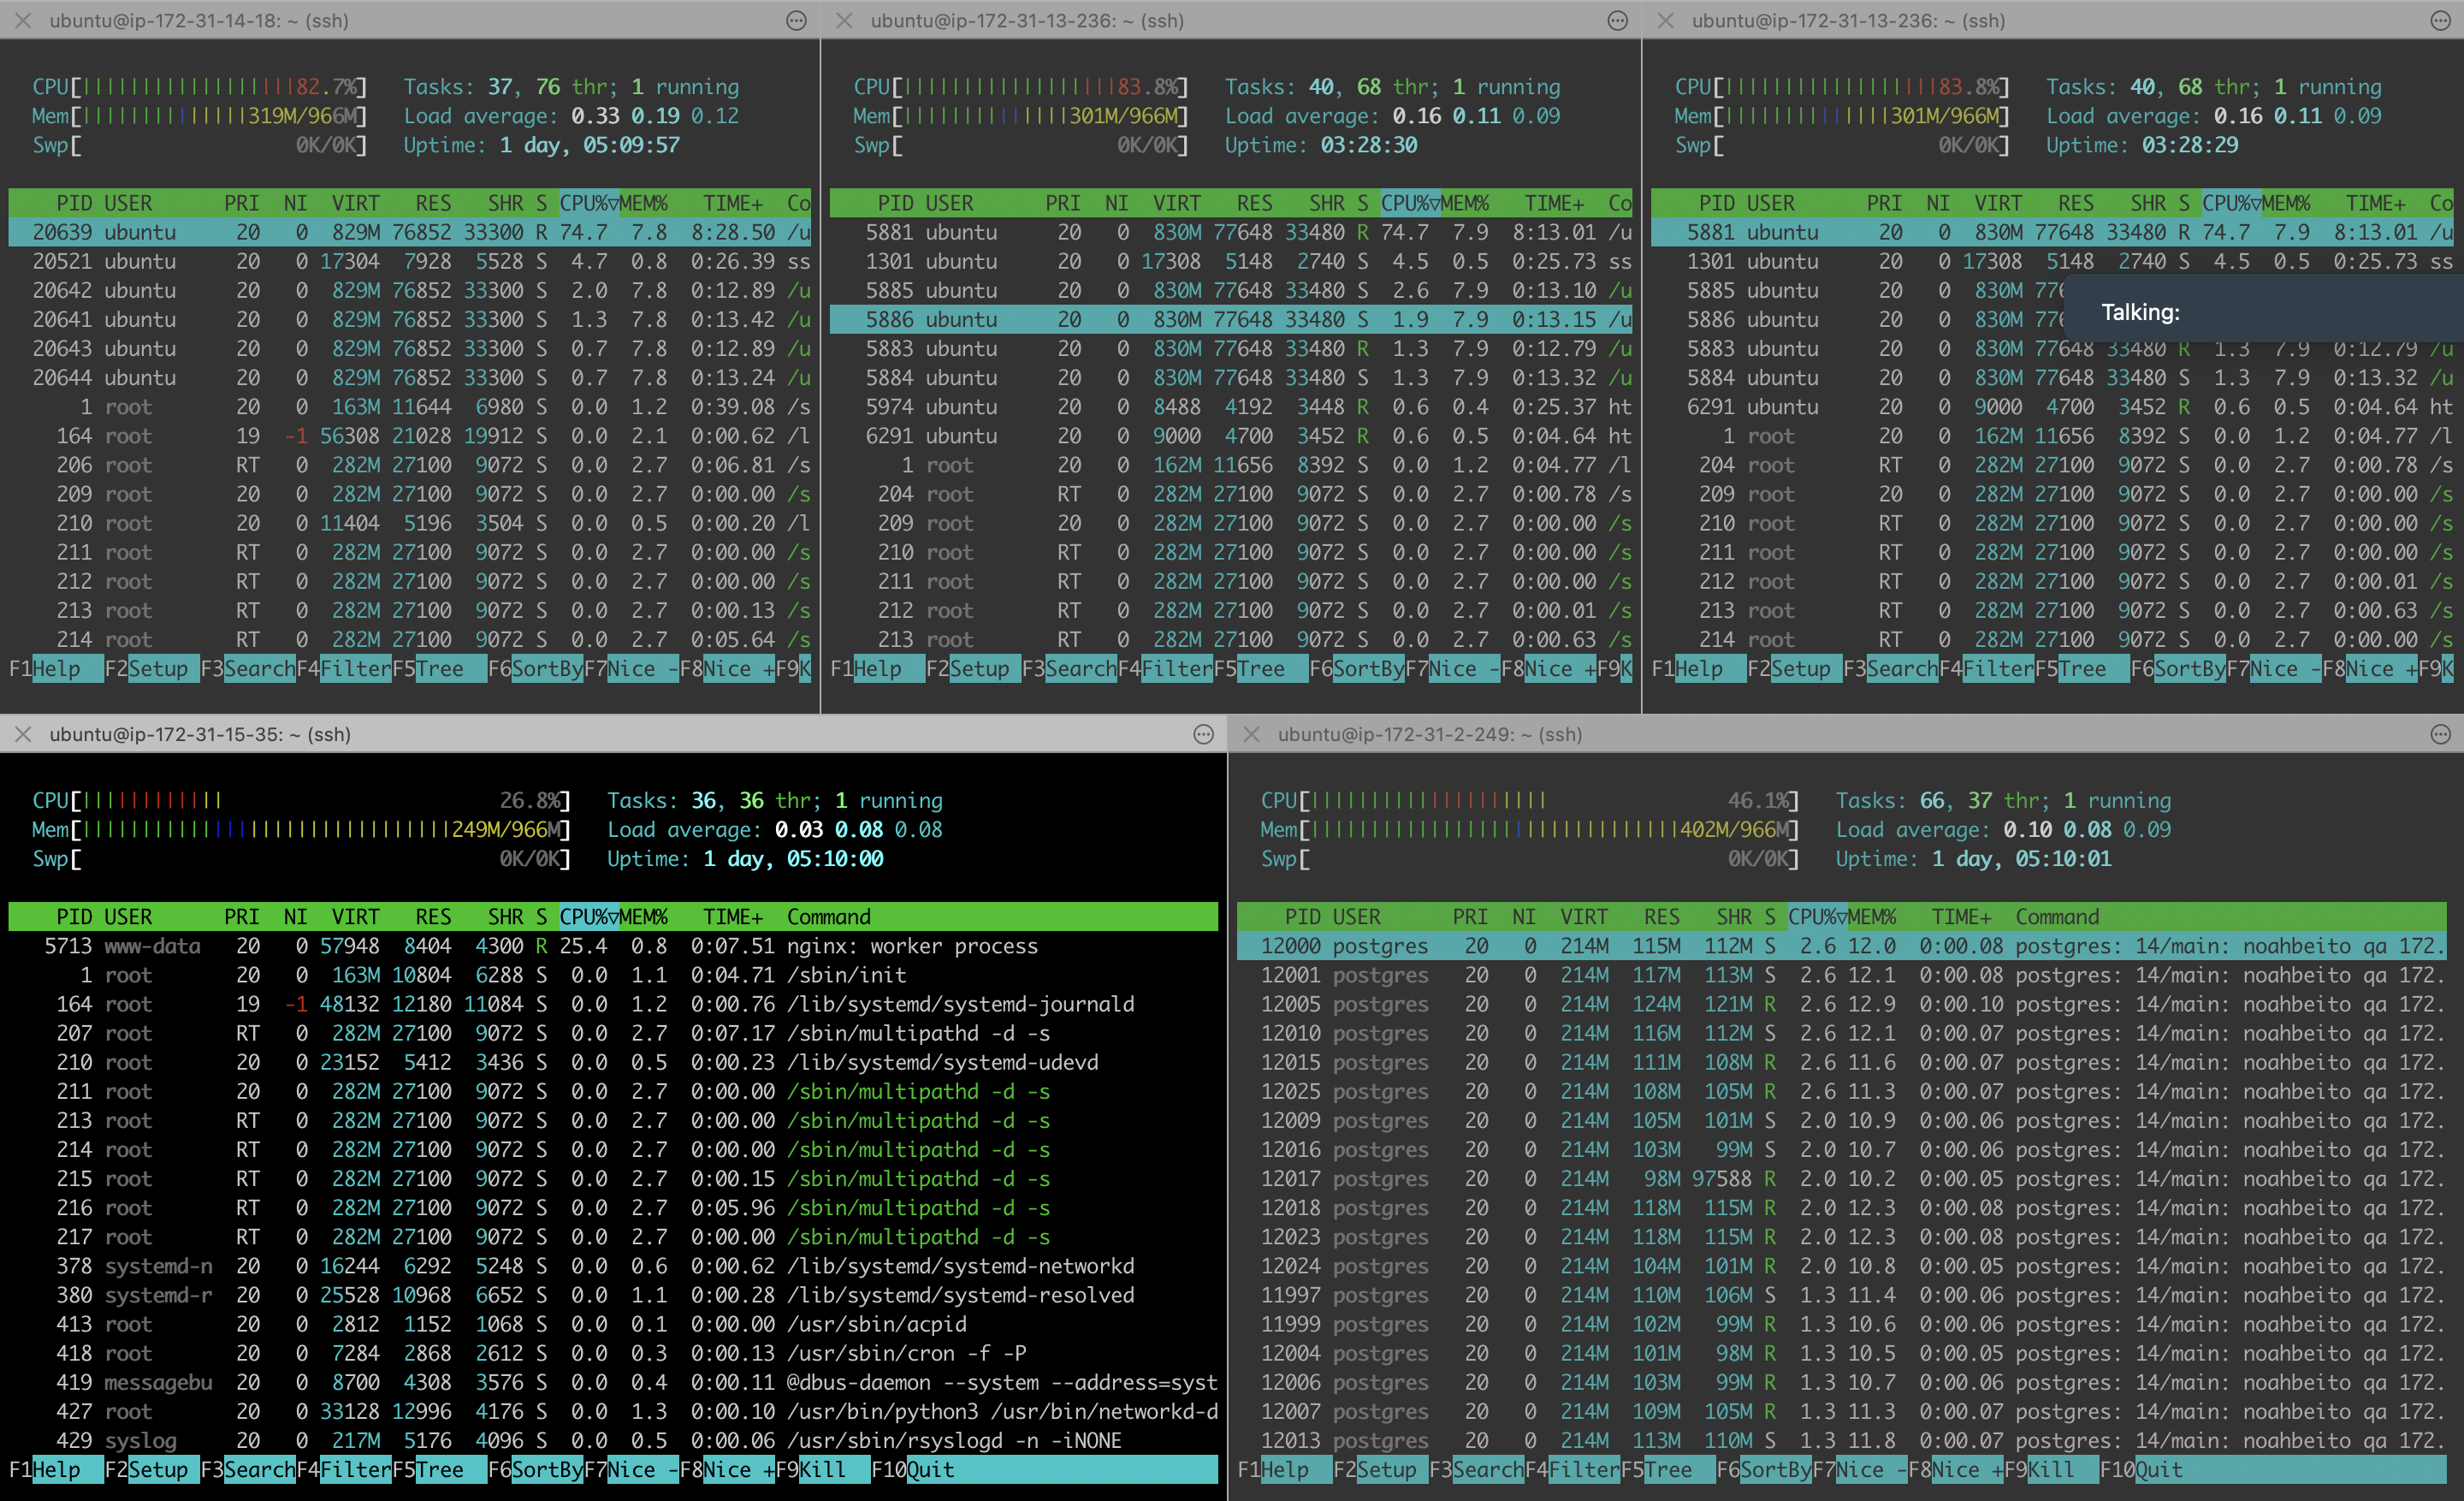Click F4 Filter in the middle top pane

[x=1176, y=669]
